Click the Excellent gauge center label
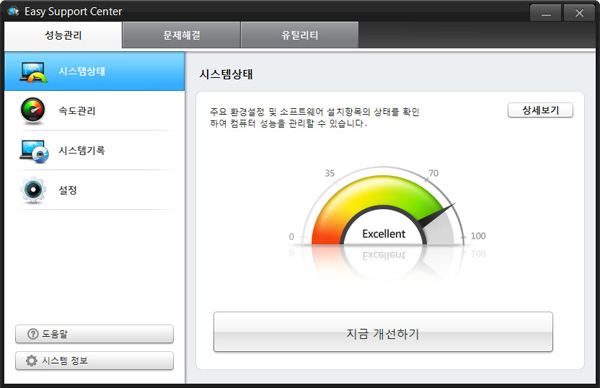Viewport: 600px width, 388px height. point(383,234)
